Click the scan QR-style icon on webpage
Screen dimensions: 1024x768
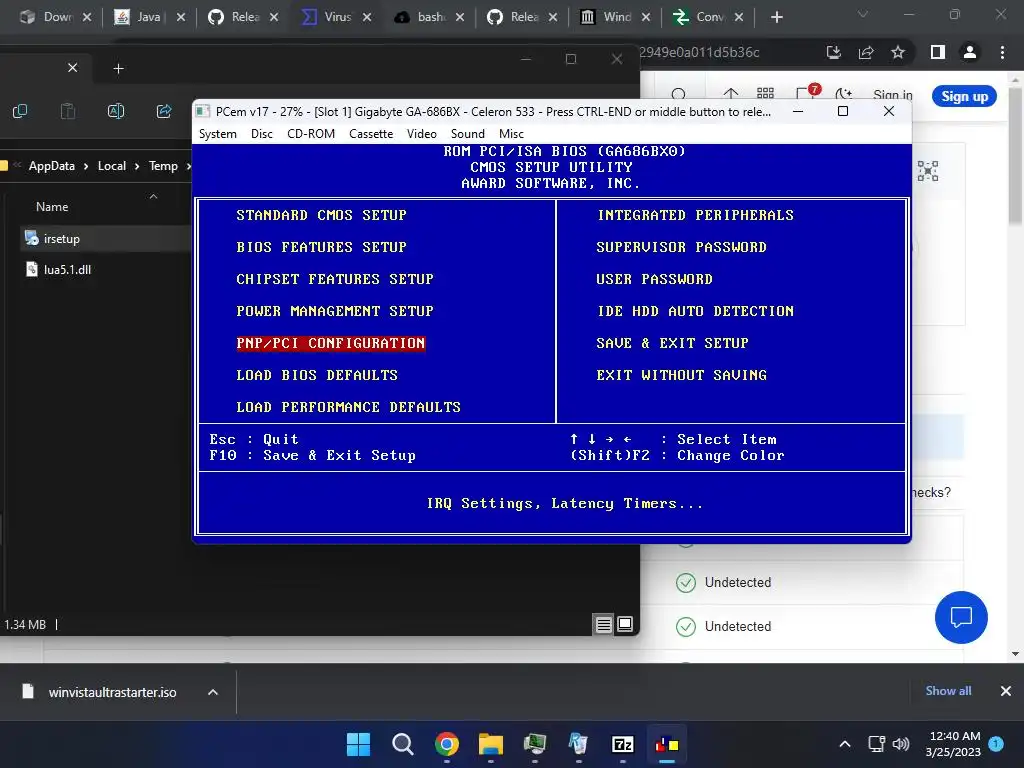927,171
